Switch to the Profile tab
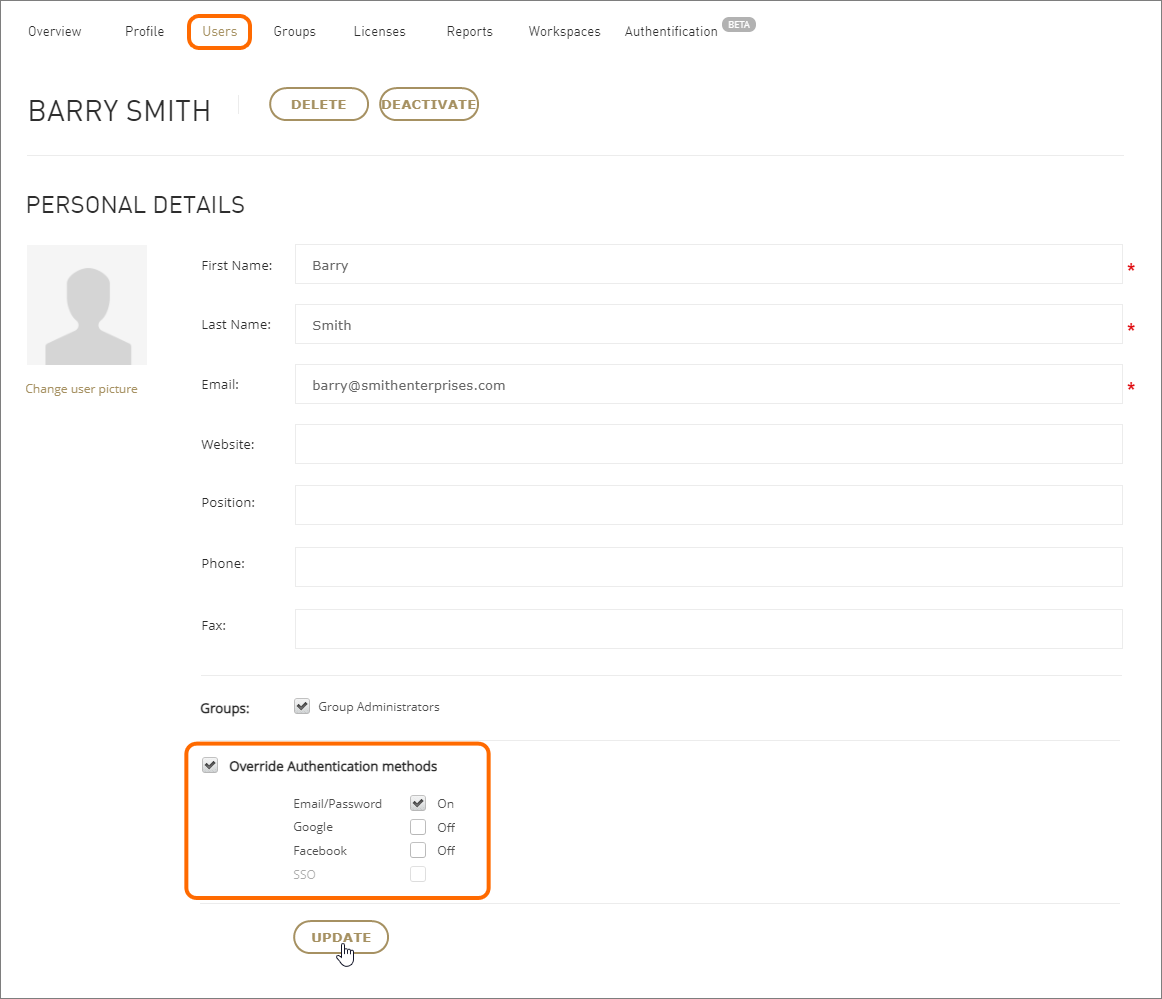 144,32
